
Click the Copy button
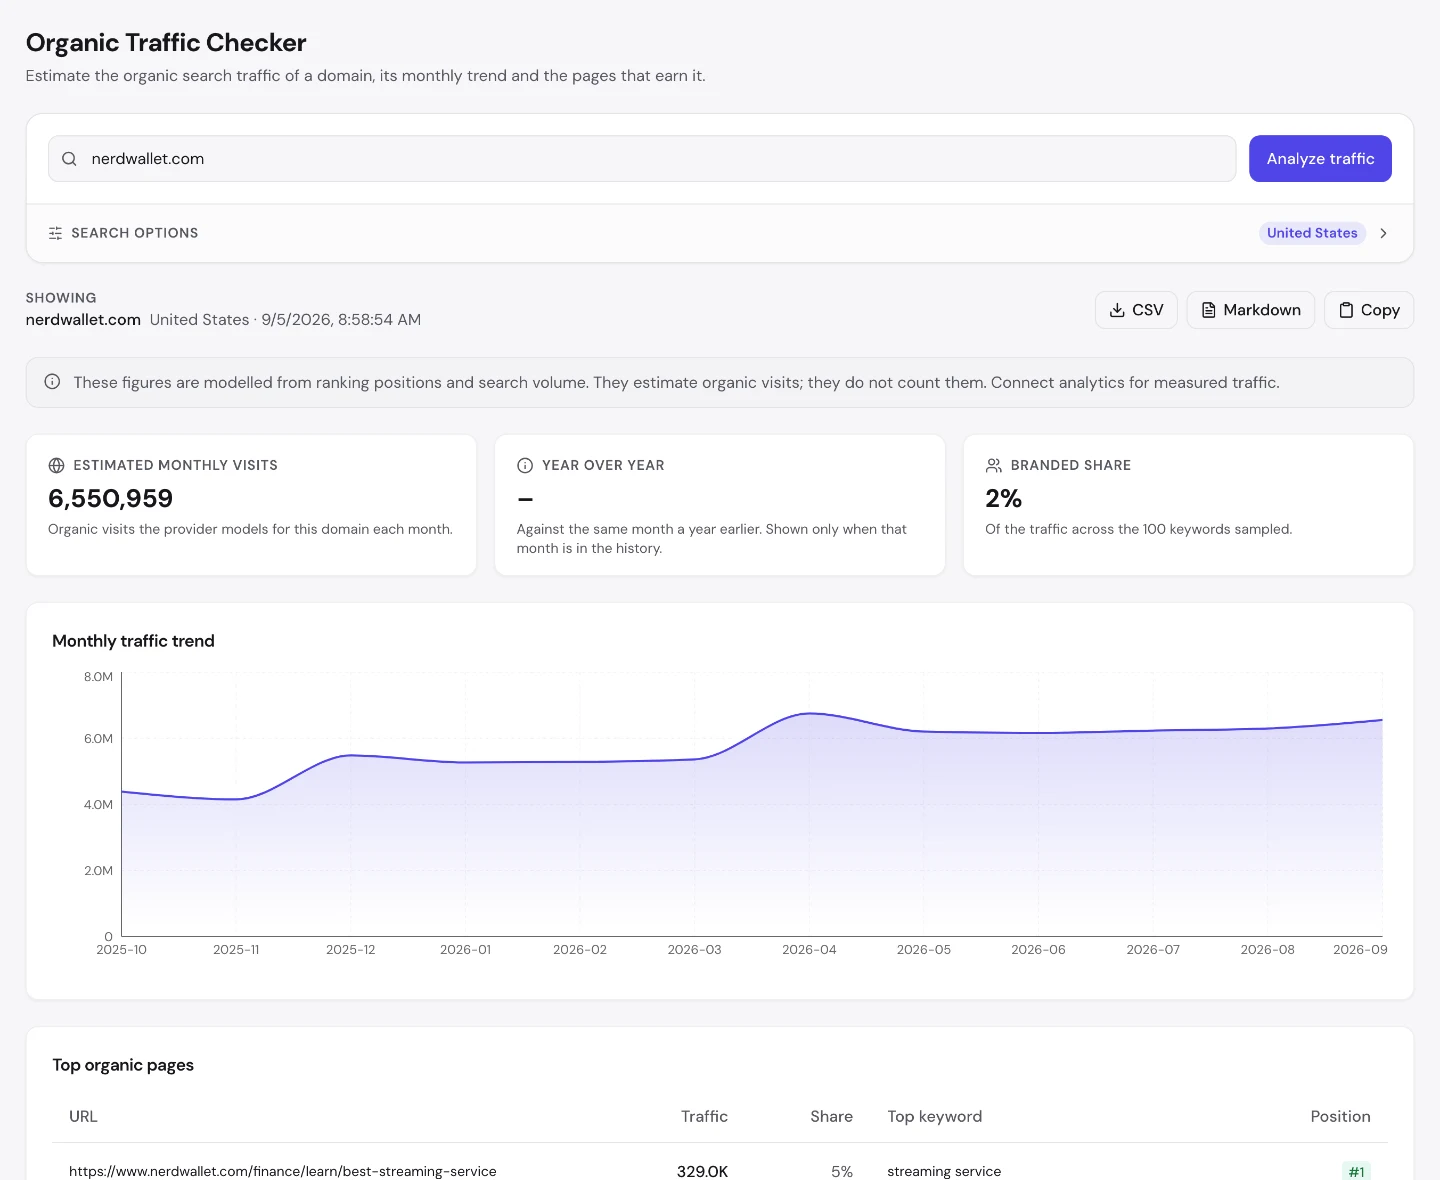coord(1369,310)
